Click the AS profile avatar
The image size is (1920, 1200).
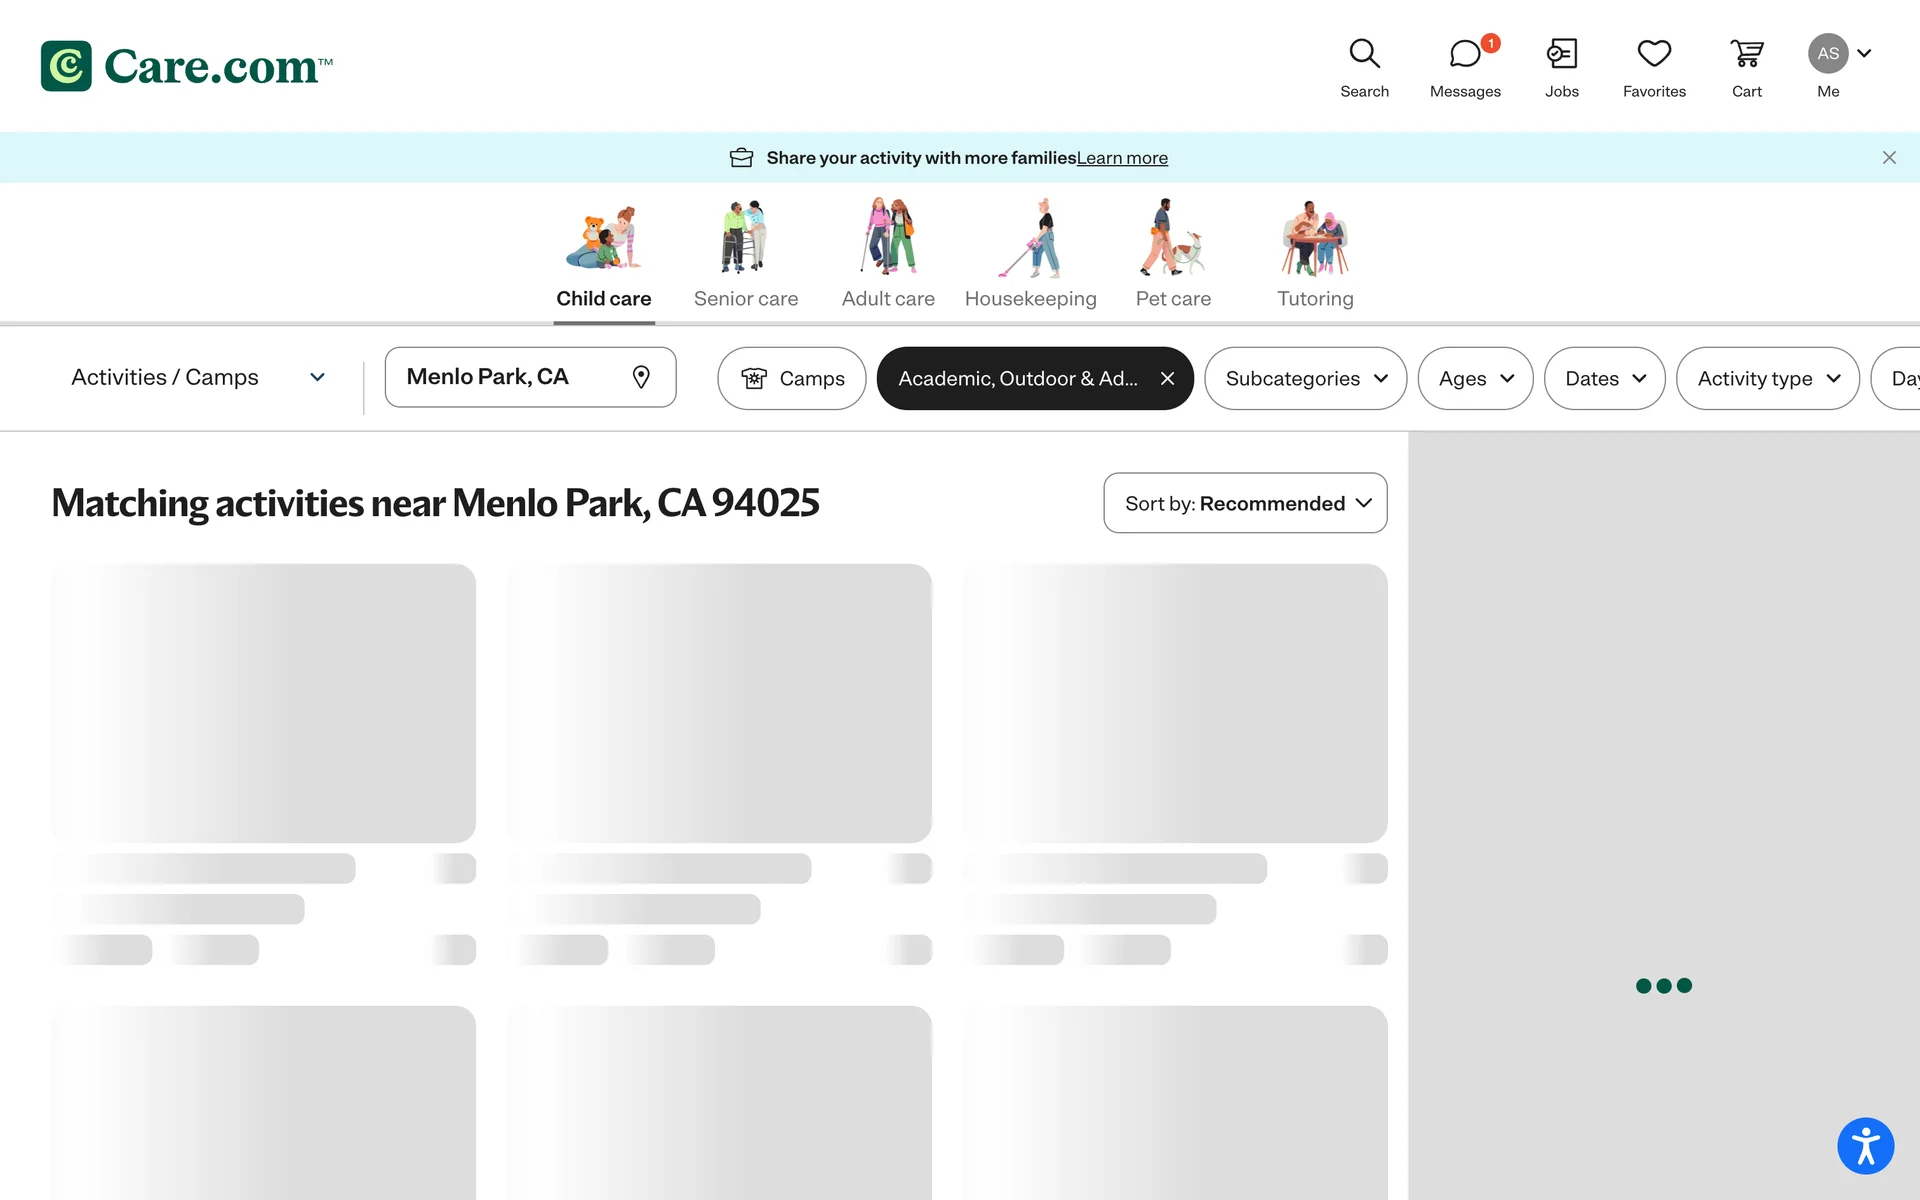pos(1828,54)
